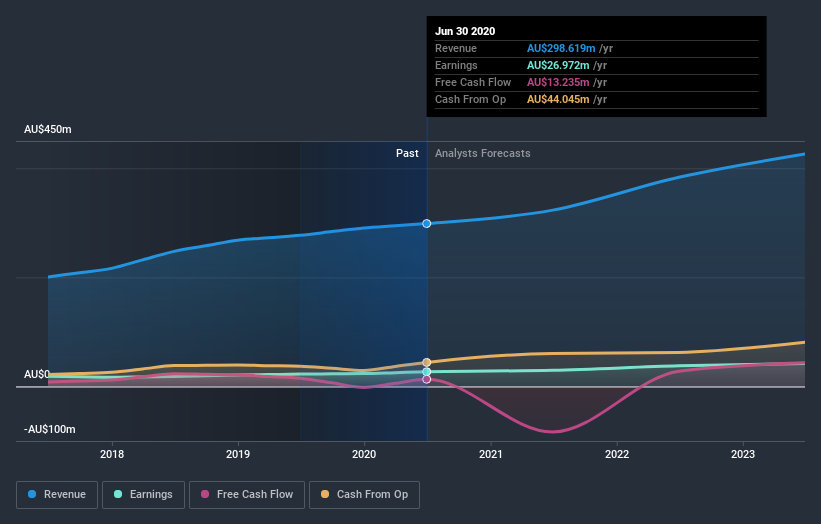Click the Past section label

coord(407,153)
